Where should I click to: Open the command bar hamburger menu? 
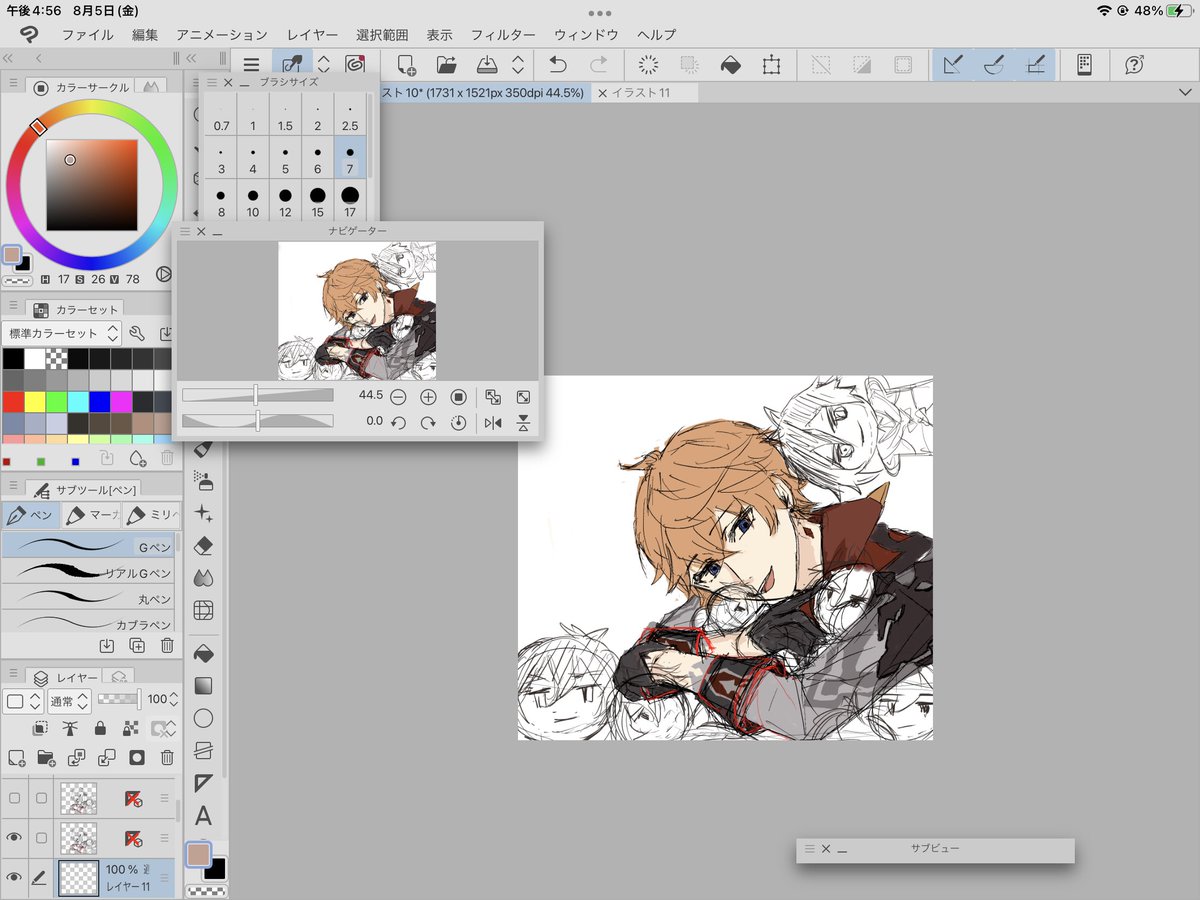251,65
